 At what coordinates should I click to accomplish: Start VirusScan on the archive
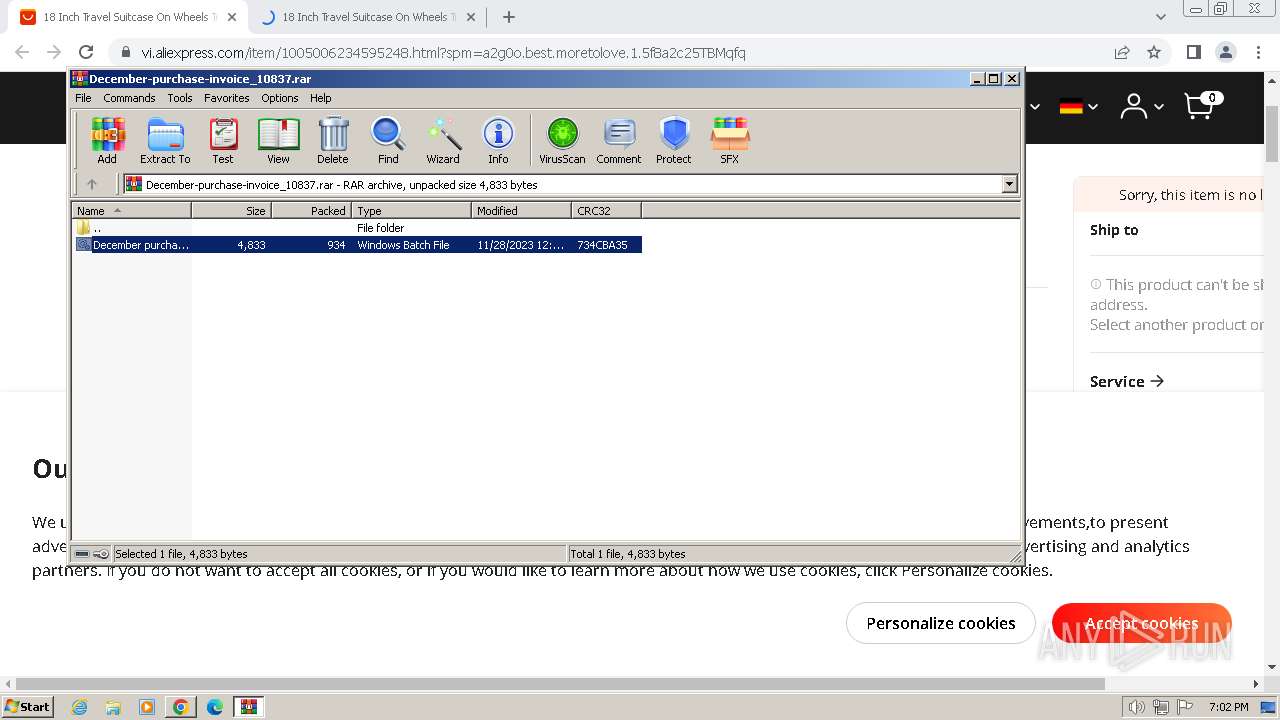tap(562, 140)
